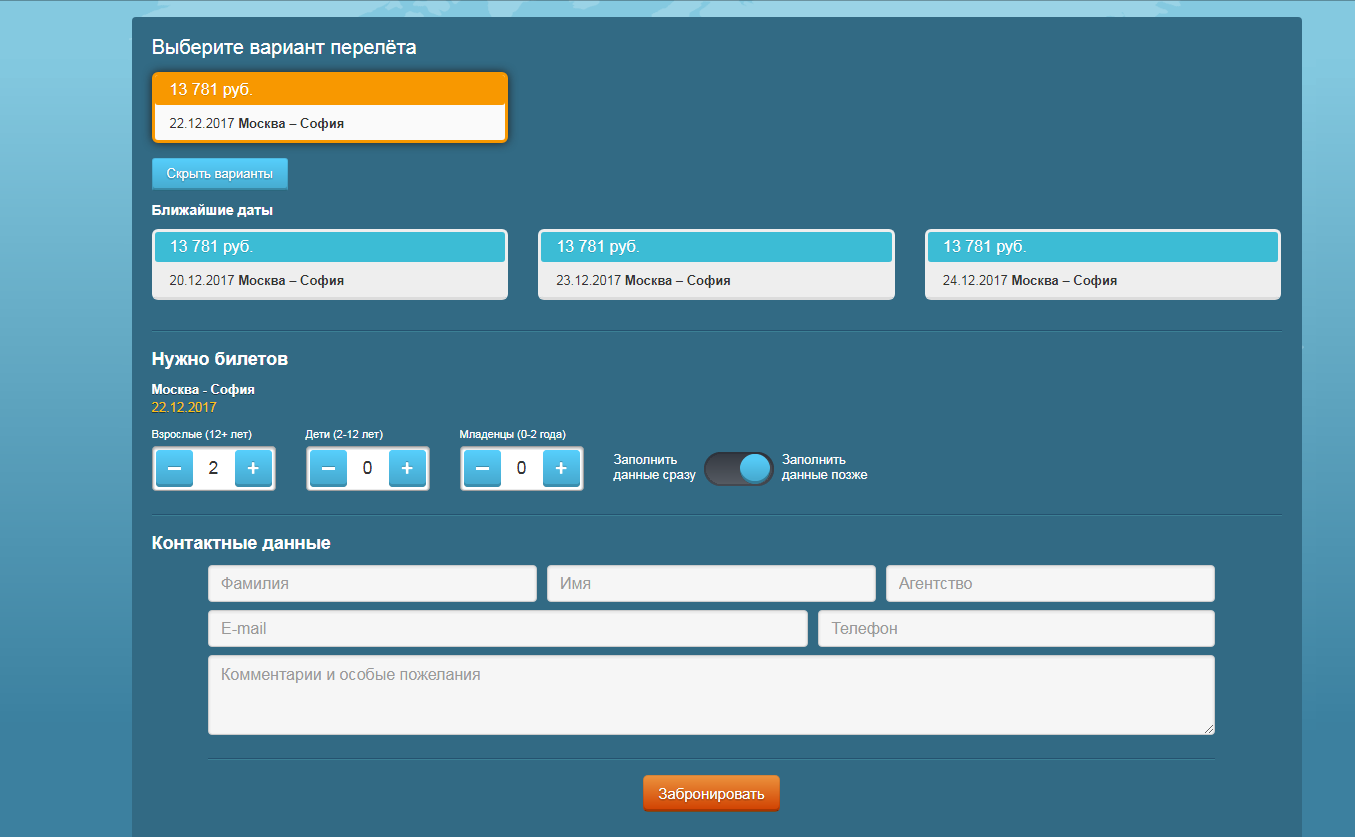Click into the Имя field
The width and height of the screenshot is (1355, 837).
(710, 583)
